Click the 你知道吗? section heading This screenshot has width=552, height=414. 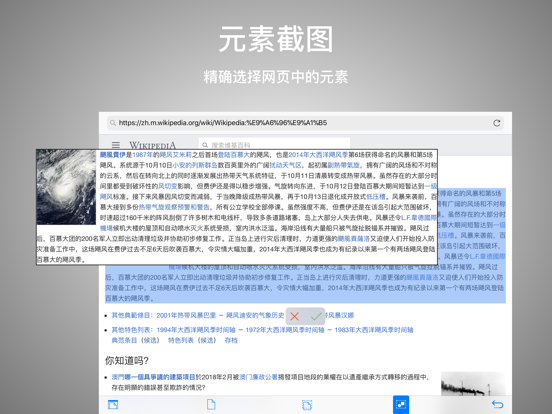(127, 361)
